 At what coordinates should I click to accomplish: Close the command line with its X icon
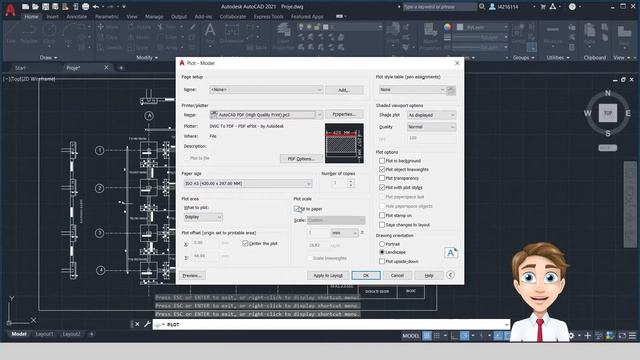137,324
